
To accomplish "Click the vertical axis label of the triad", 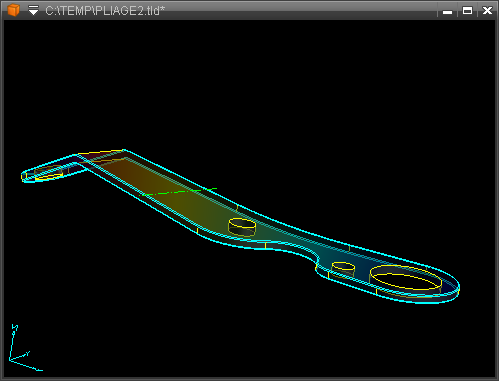I will point(15,327).
